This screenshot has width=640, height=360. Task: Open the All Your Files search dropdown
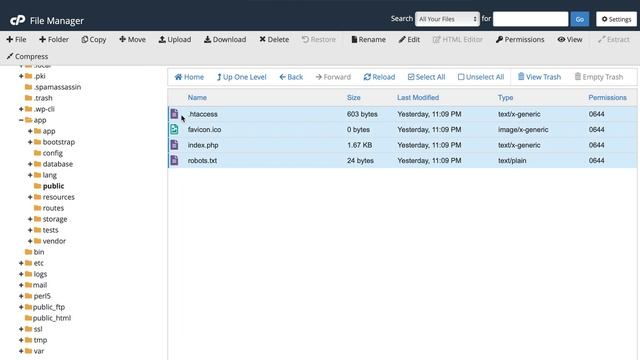click(447, 19)
